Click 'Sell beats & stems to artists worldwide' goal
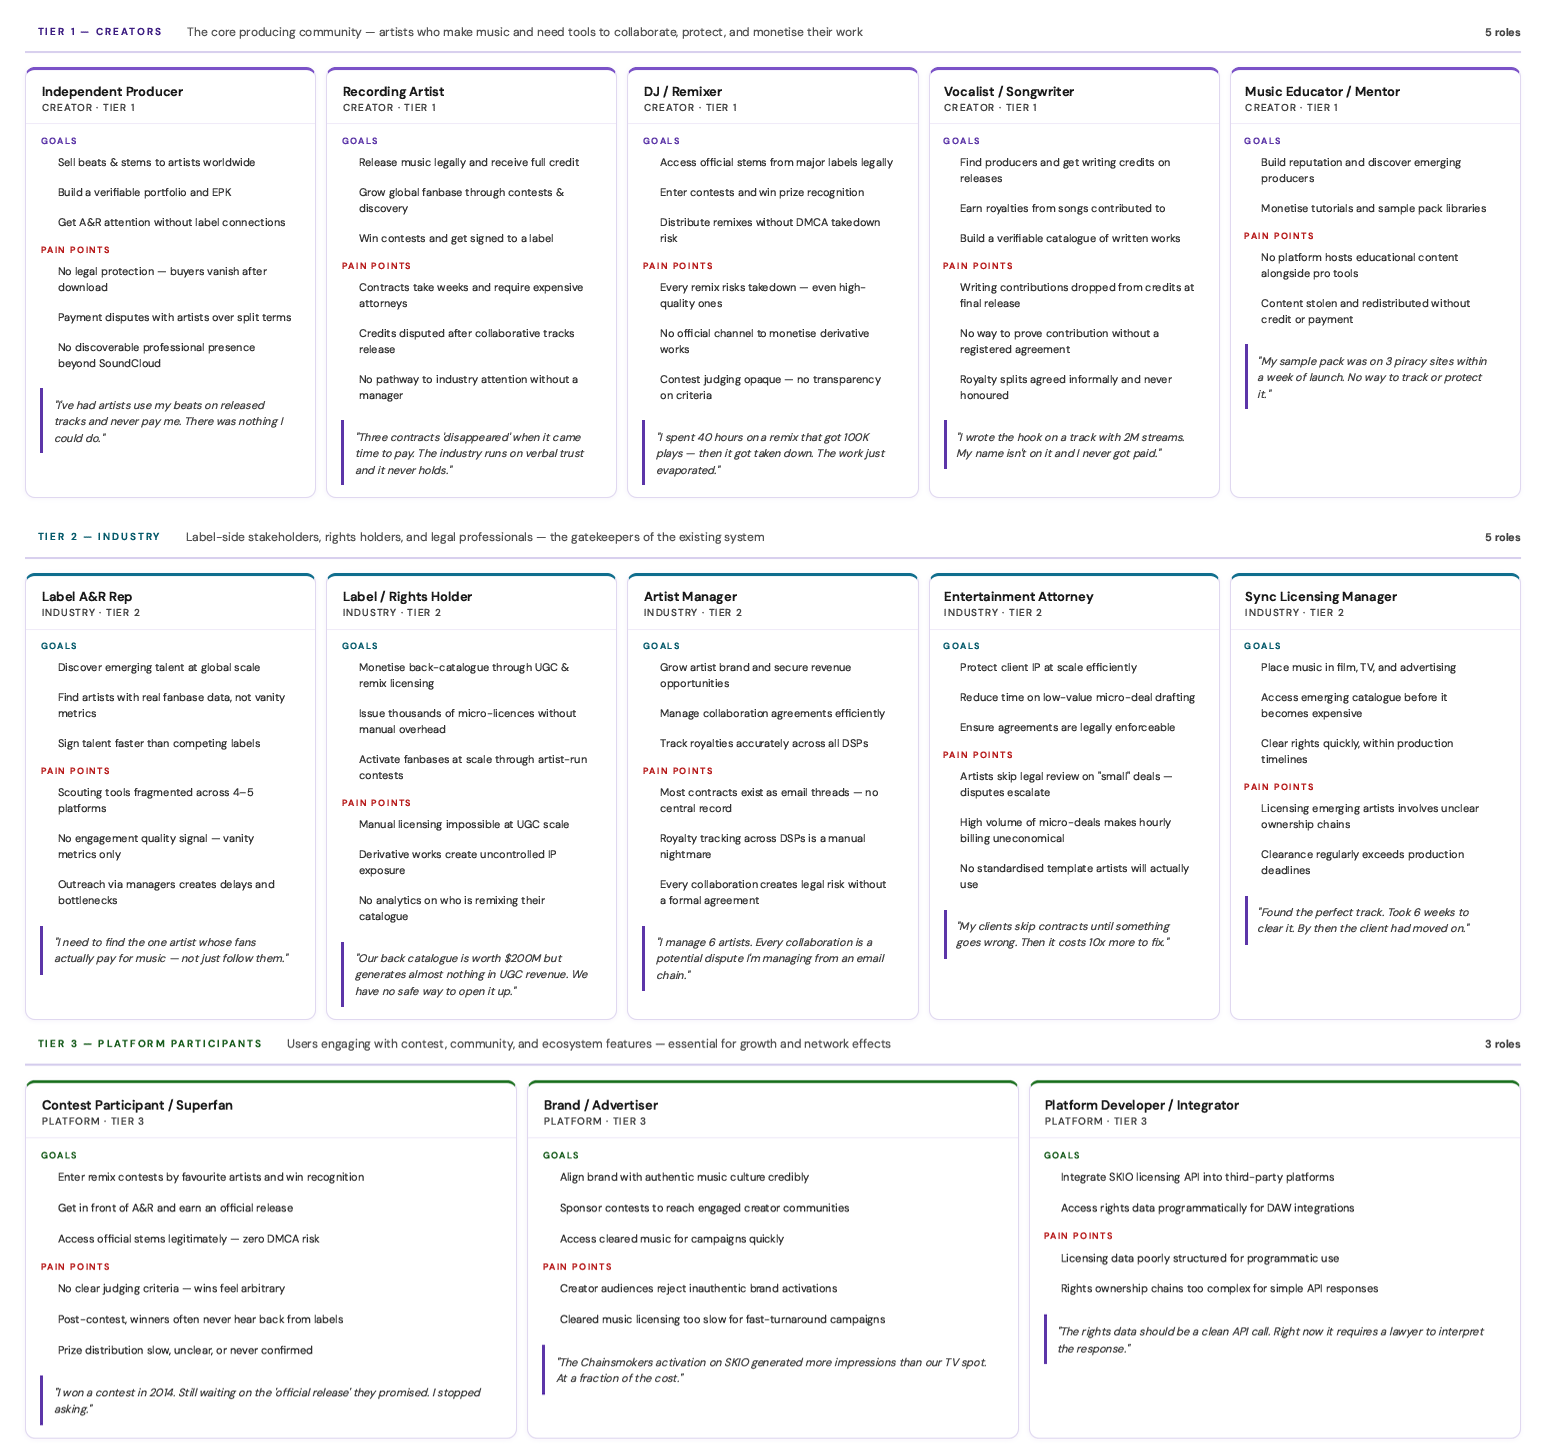Viewport: 1545px width, 1456px height. click(156, 162)
